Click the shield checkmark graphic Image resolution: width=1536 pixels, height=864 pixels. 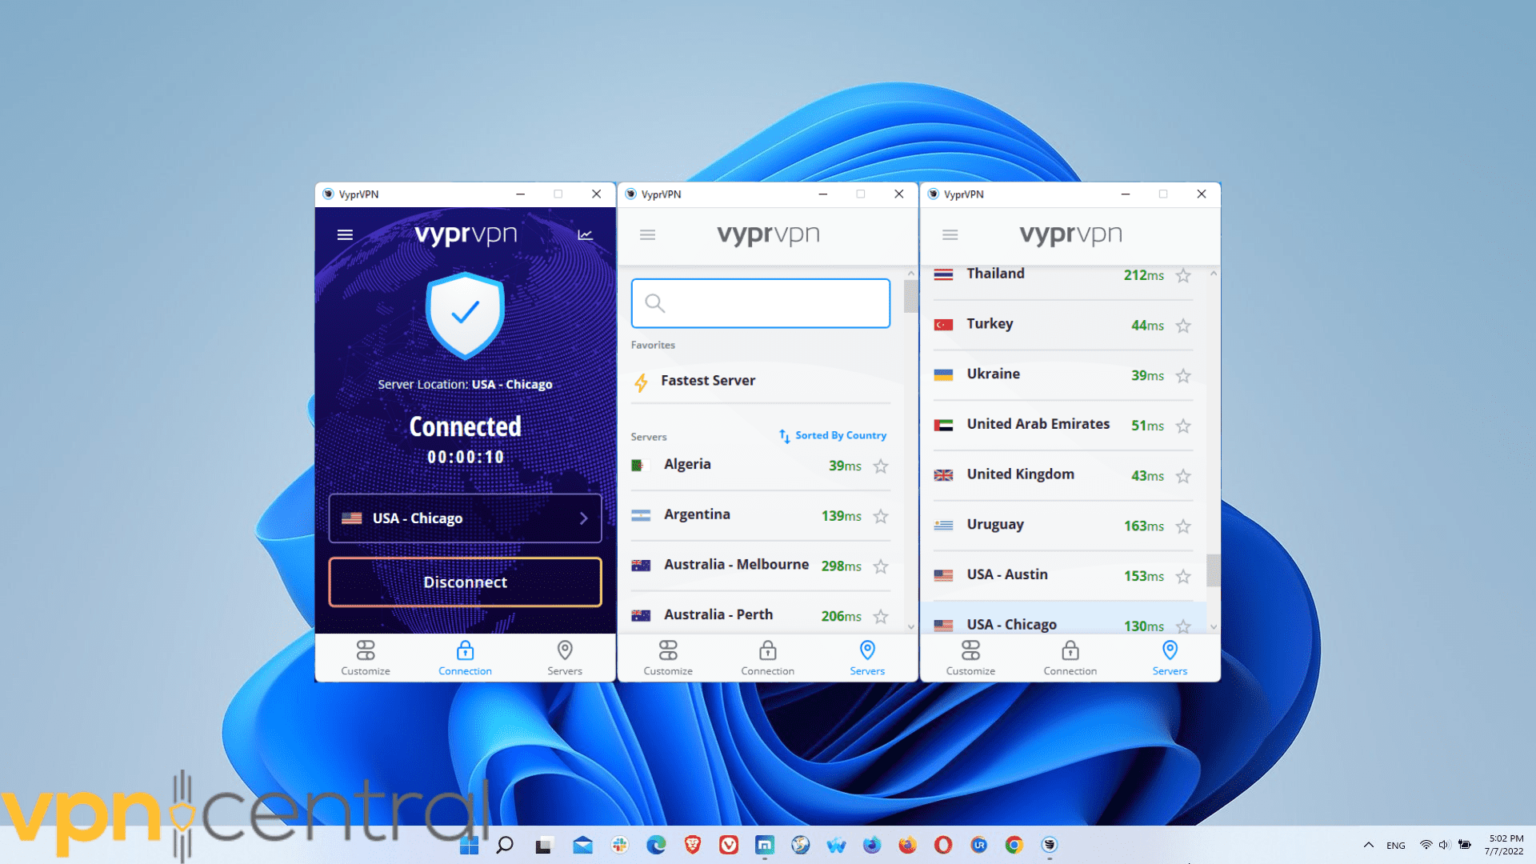coord(465,315)
